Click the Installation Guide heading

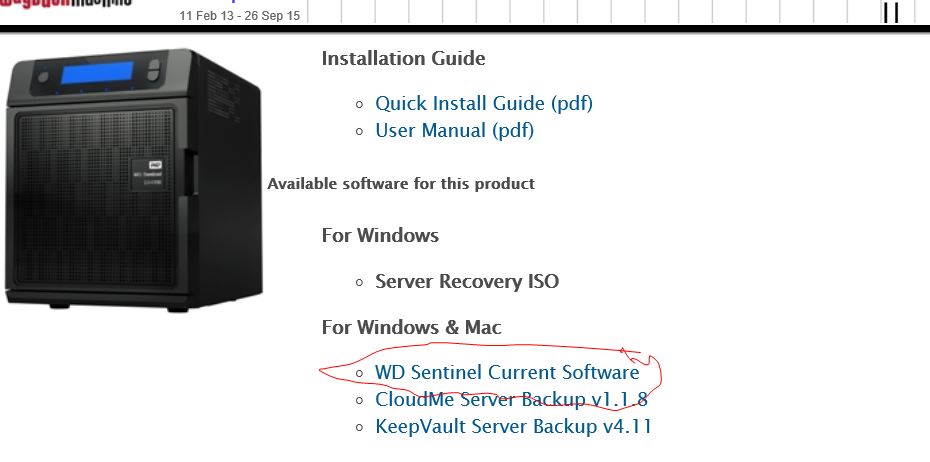(x=403, y=58)
